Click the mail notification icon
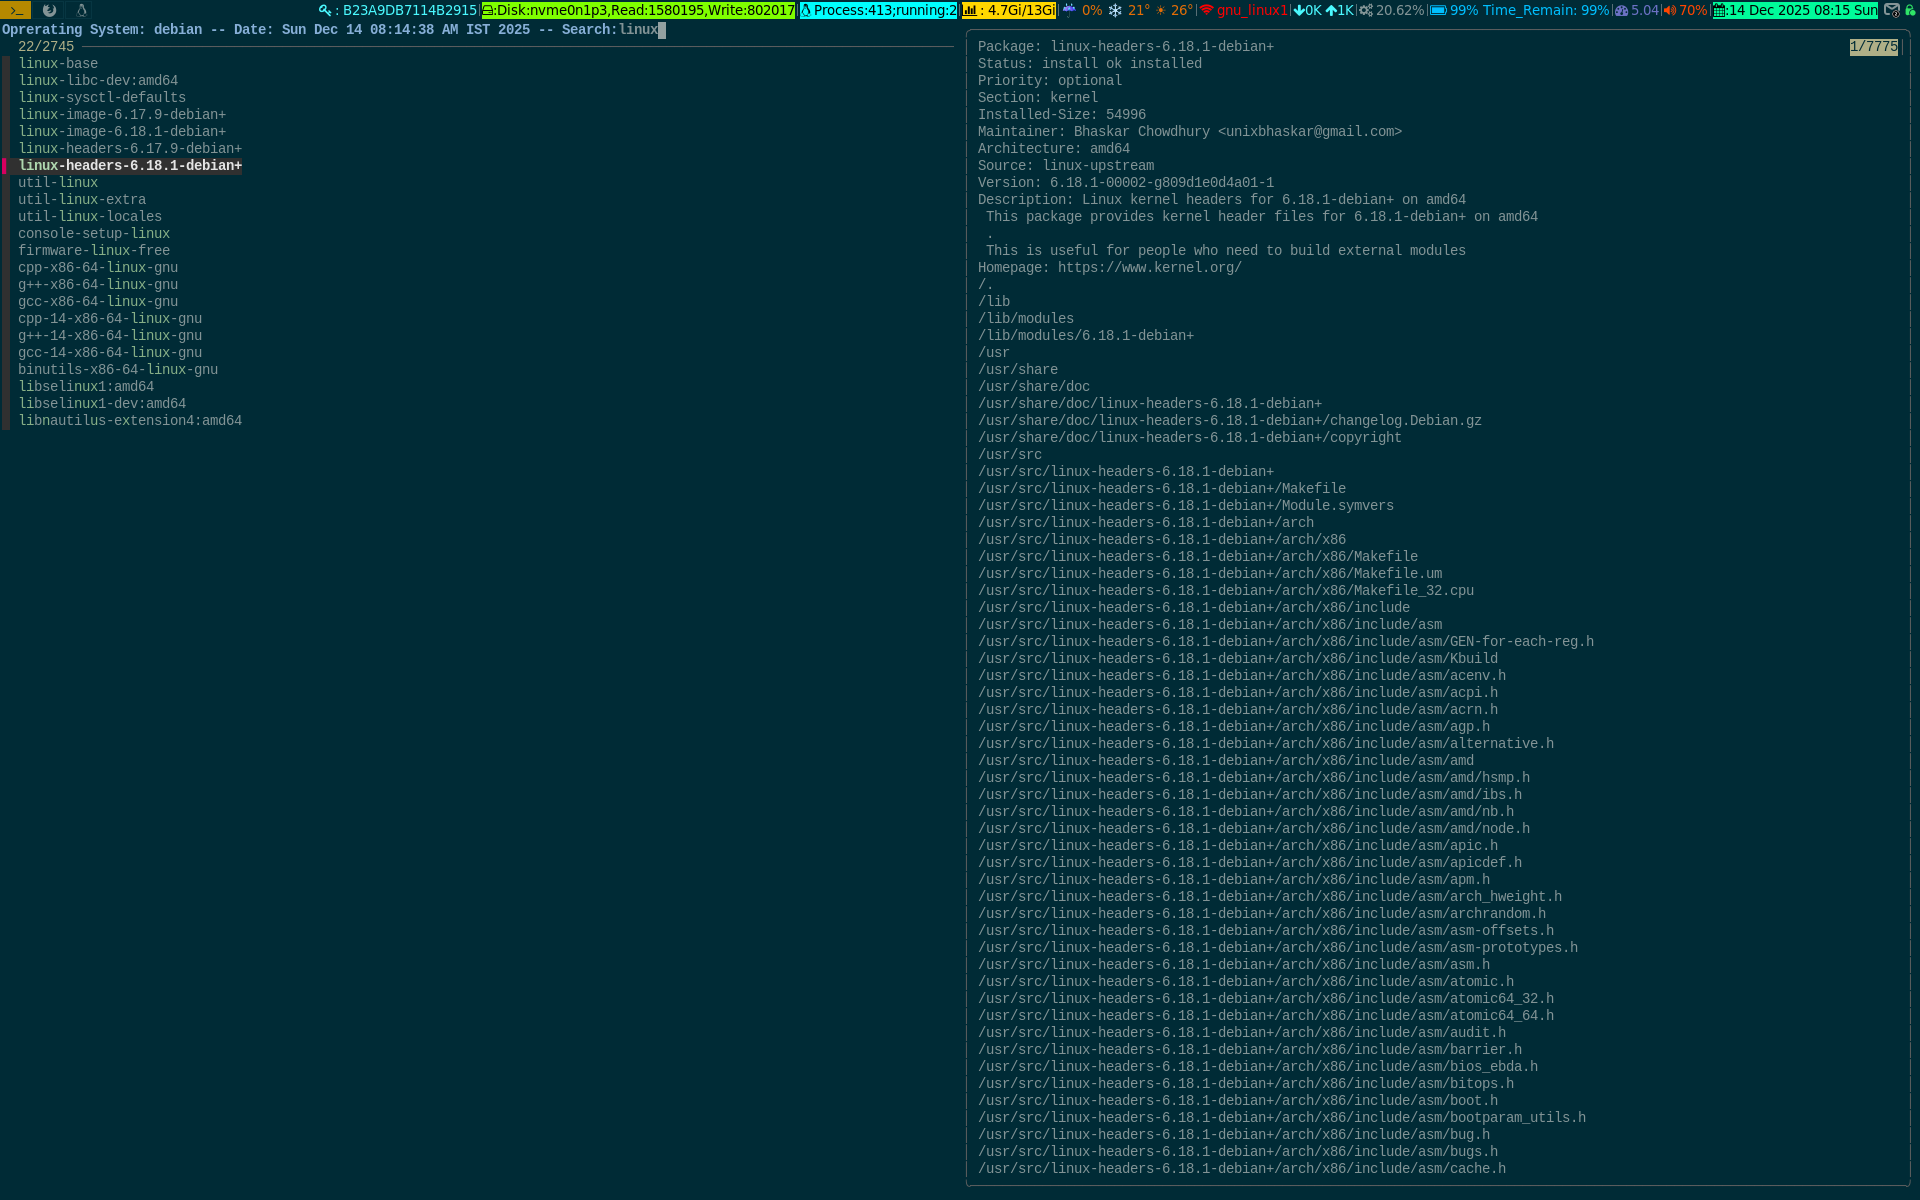Screen dimensions: 1920x1200 tap(1891, 10)
